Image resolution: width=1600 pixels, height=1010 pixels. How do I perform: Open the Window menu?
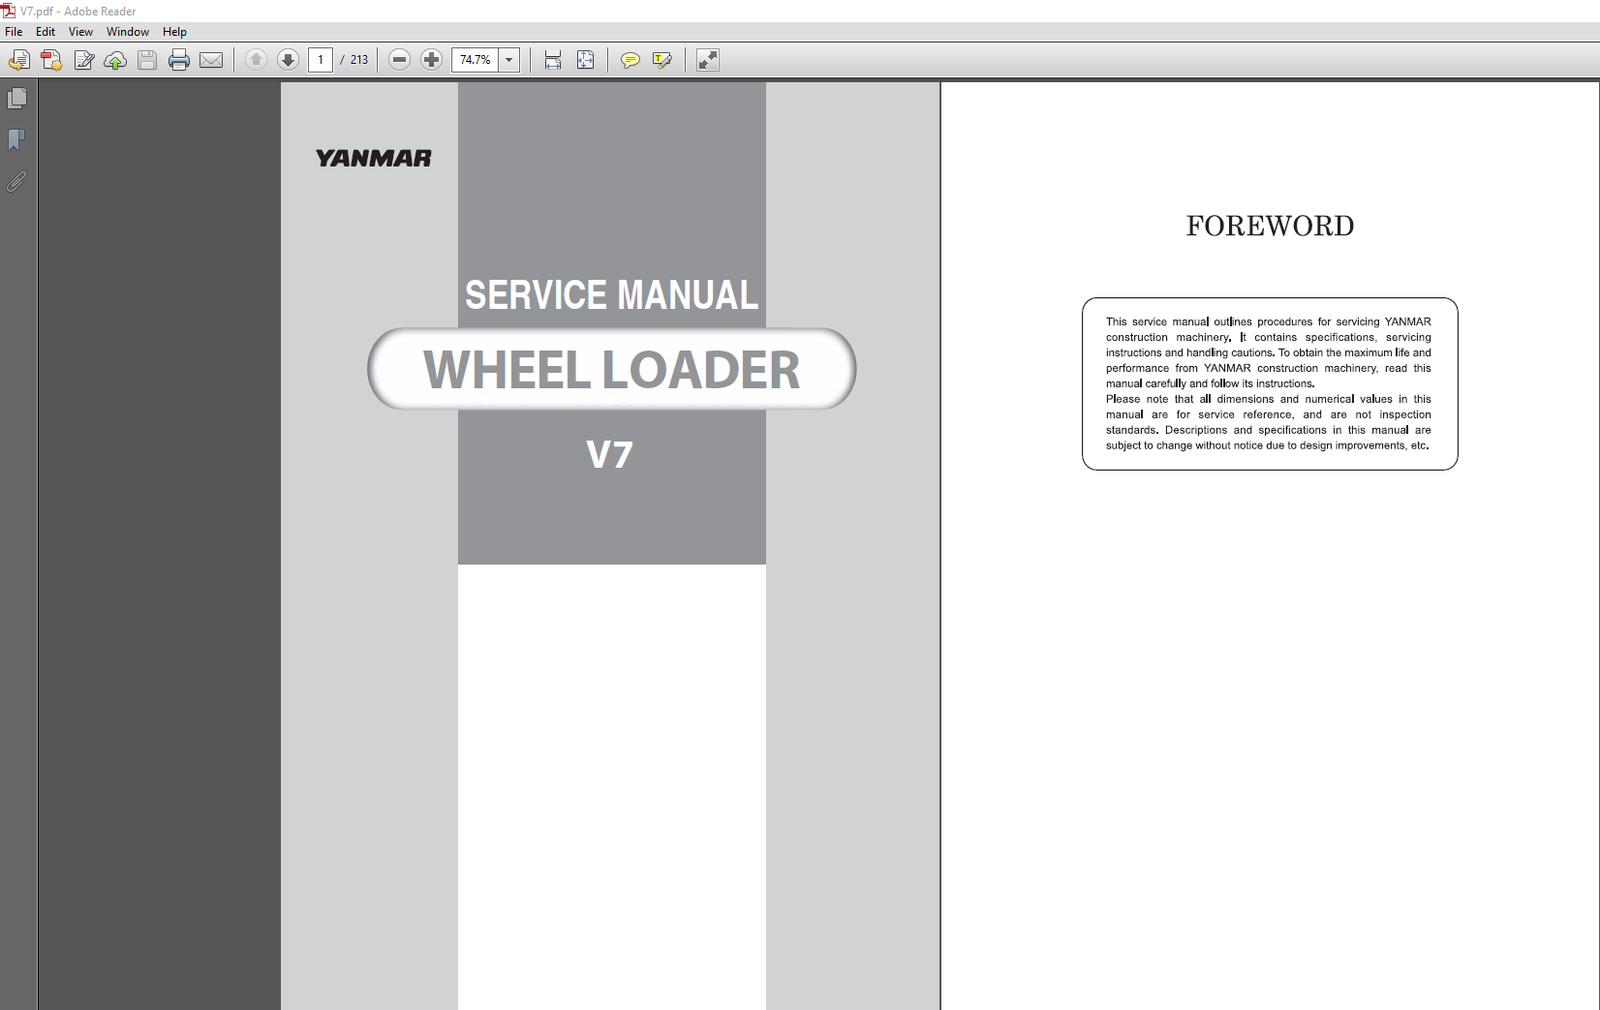pos(128,32)
